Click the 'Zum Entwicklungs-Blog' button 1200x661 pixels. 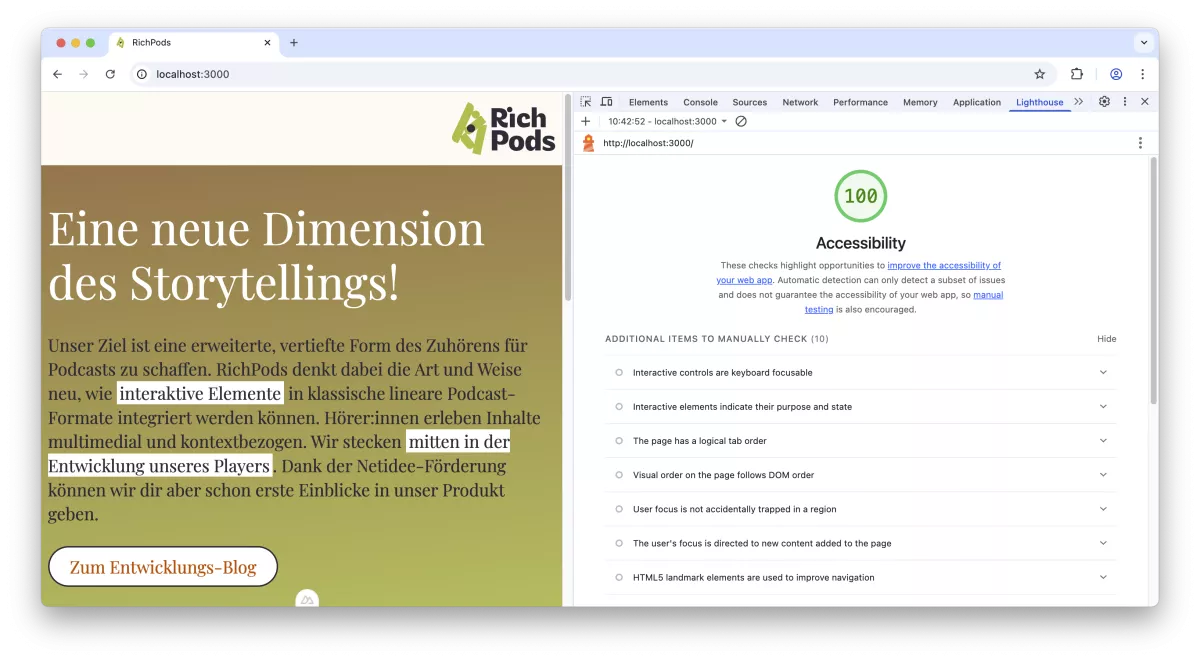coord(162,566)
